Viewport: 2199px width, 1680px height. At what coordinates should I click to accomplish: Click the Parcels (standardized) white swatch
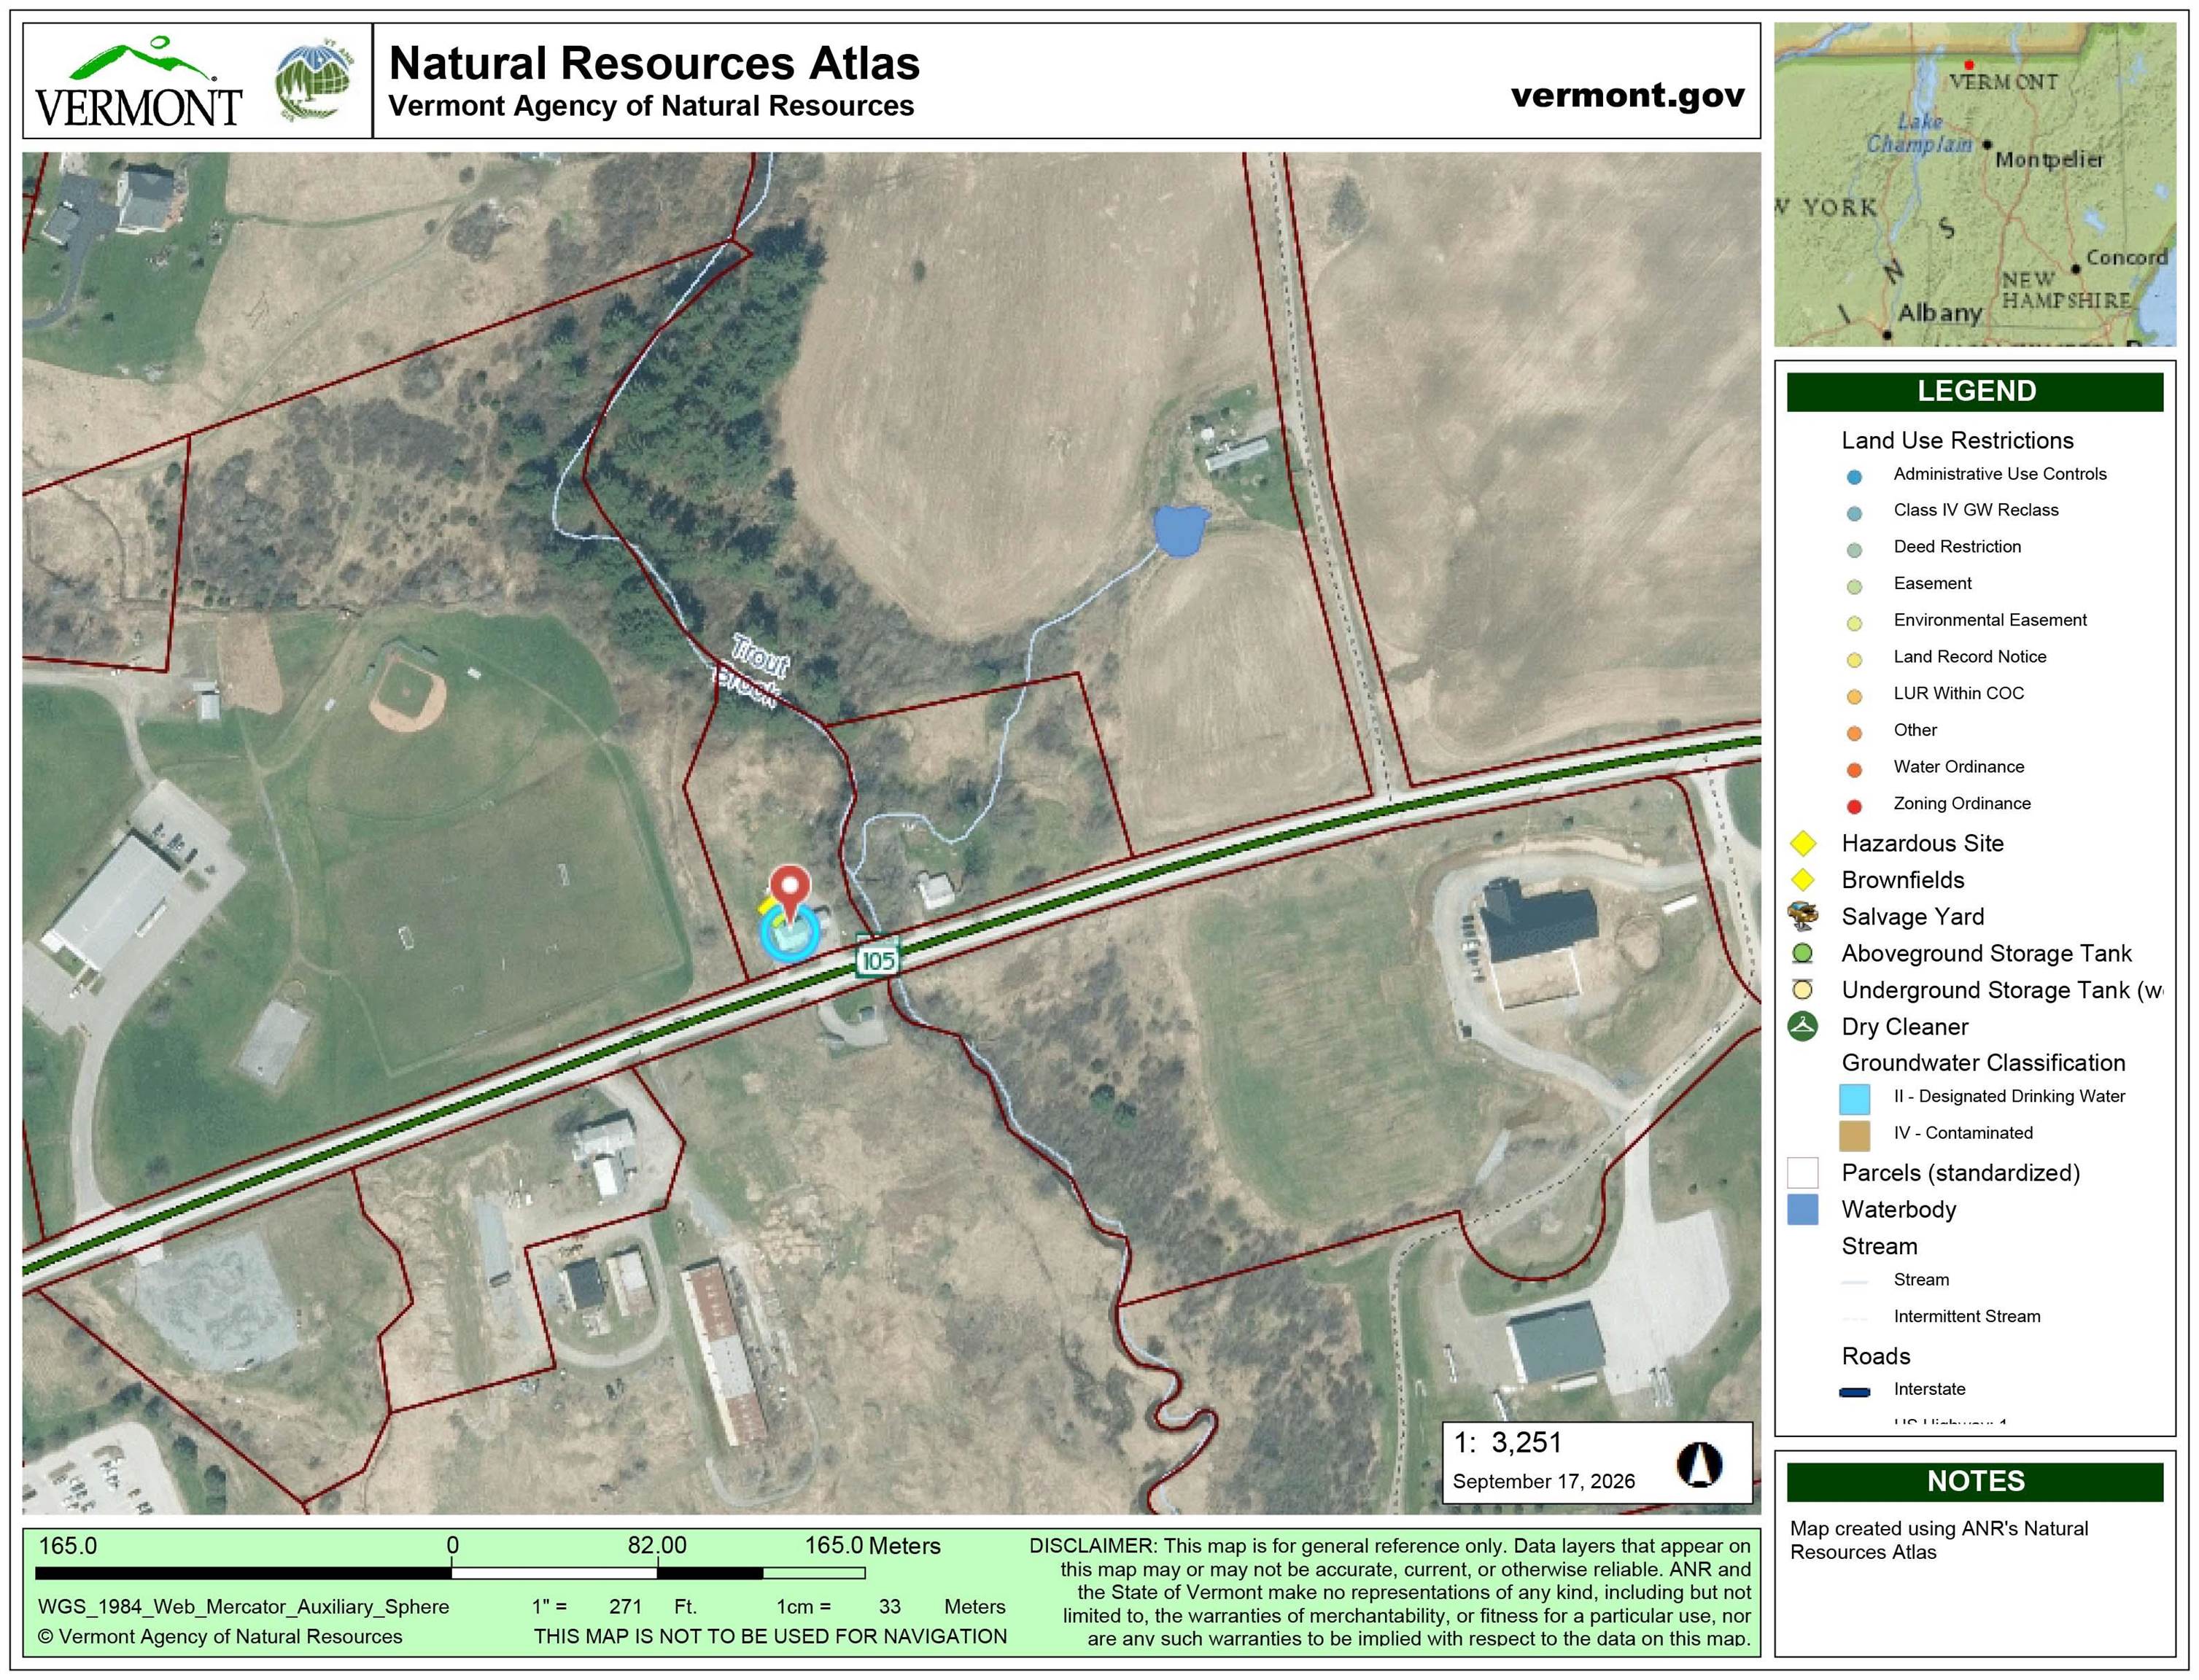pyautogui.click(x=1802, y=1173)
